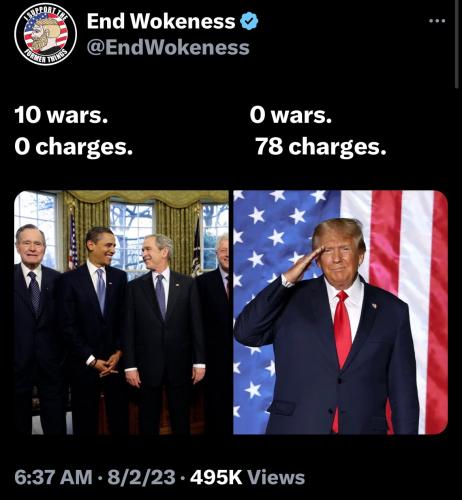Open the Oval Office group photo
The width and height of the screenshot is (462, 500).
121,312
